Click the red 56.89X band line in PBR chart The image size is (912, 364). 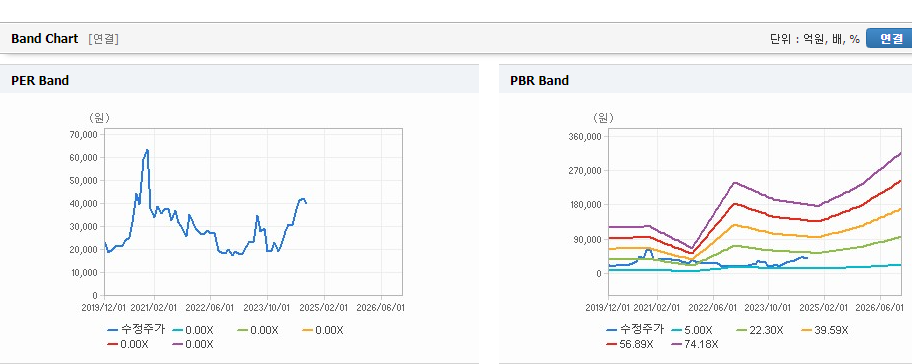[735, 204]
